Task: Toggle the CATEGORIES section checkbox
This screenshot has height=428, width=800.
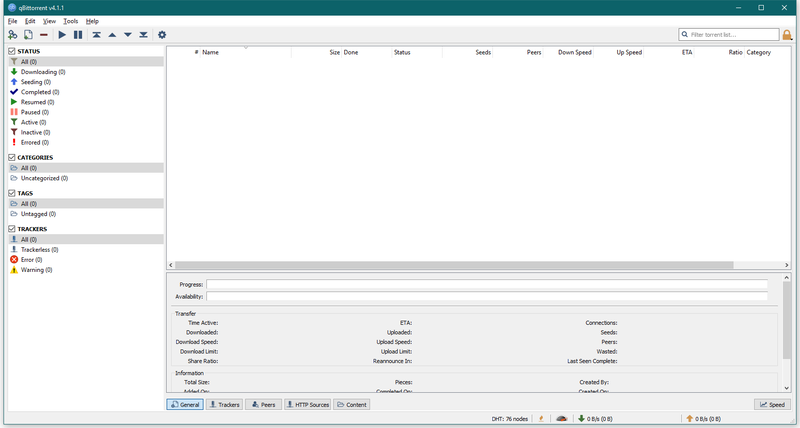Action: click(x=12, y=157)
